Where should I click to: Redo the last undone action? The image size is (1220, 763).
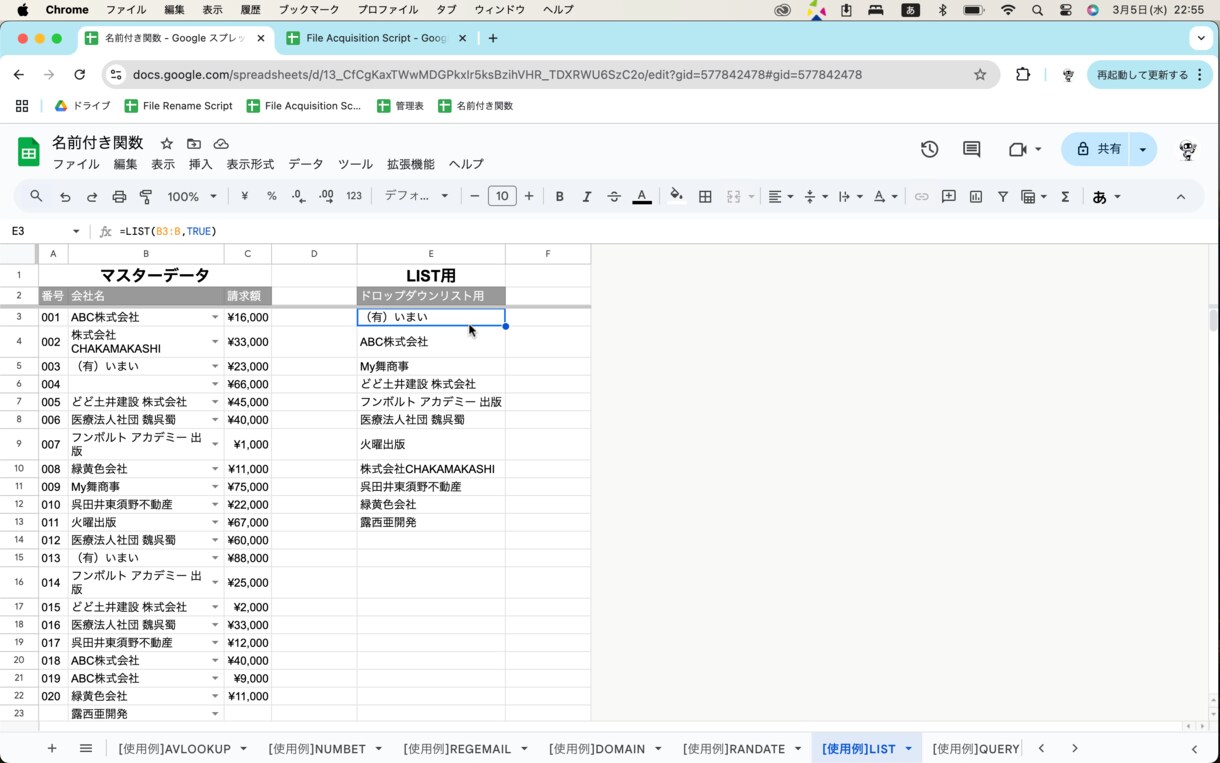[92, 197]
